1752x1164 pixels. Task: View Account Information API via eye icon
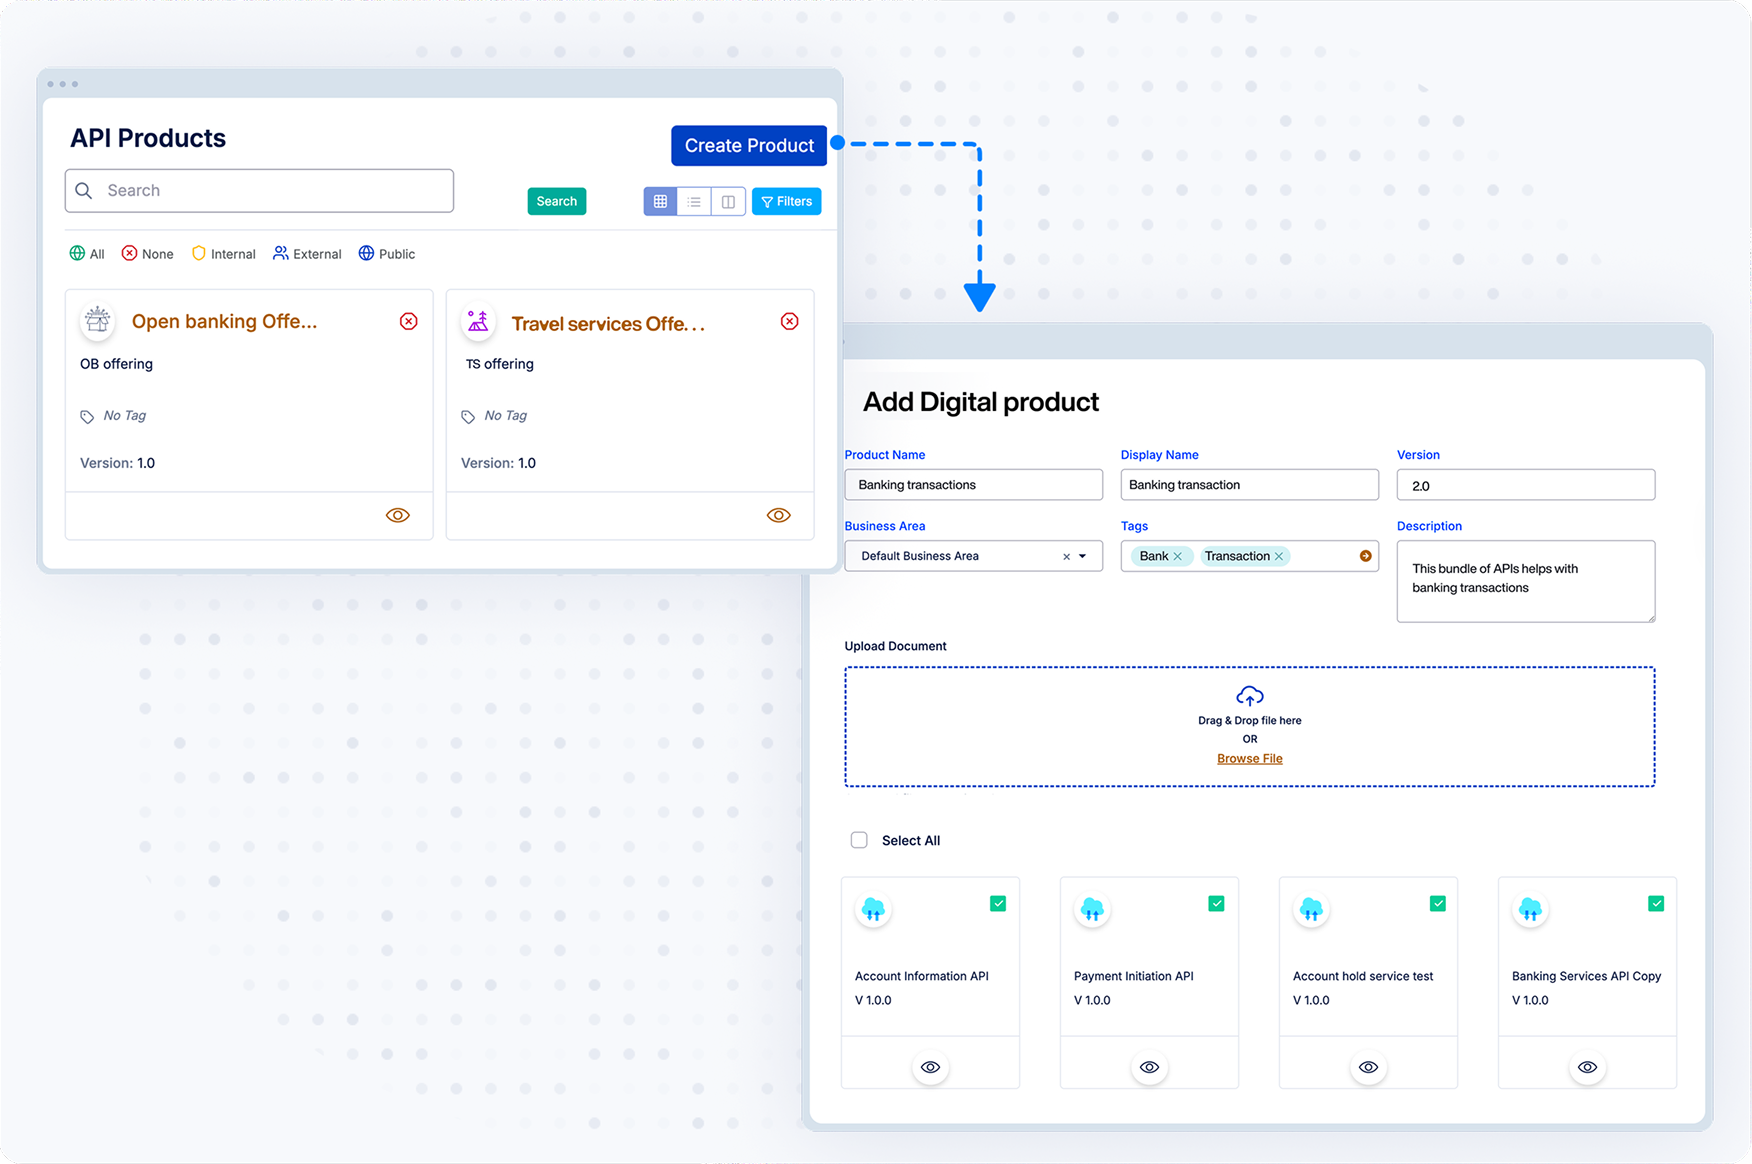tap(930, 1067)
